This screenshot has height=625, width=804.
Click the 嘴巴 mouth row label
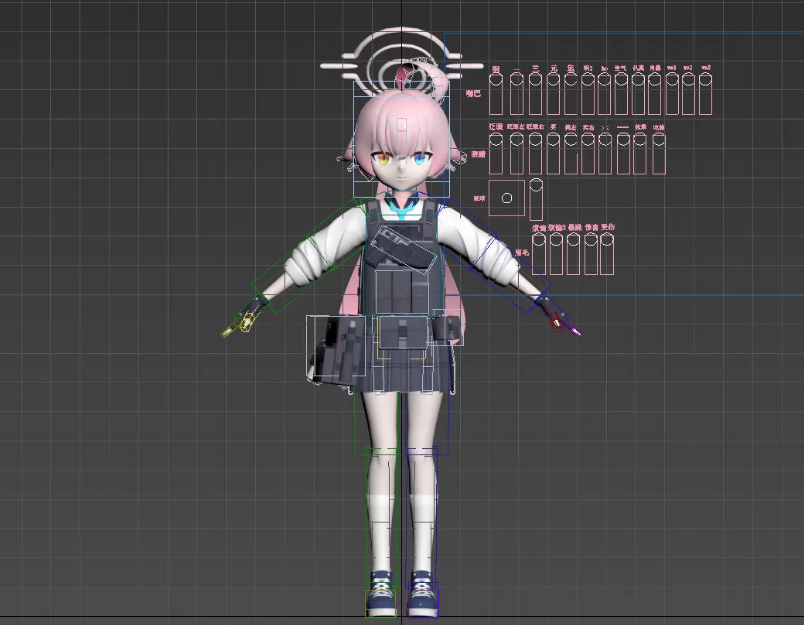473,93
